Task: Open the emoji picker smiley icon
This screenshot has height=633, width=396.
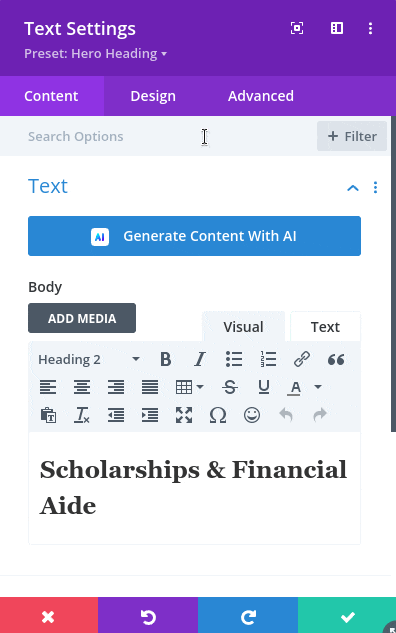Action: point(252,415)
